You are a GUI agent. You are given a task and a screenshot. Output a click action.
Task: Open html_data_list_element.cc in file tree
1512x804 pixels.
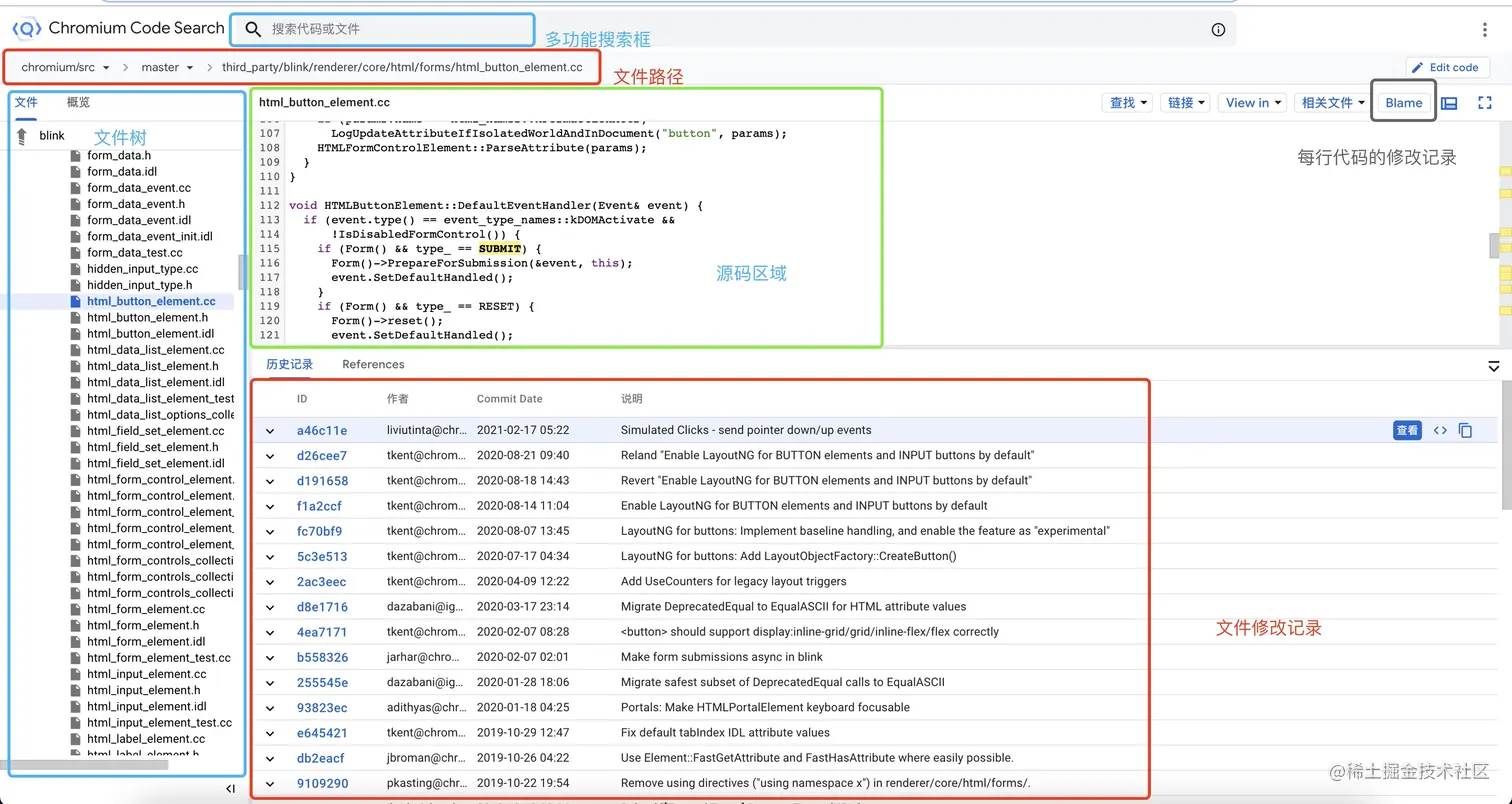tap(156, 350)
